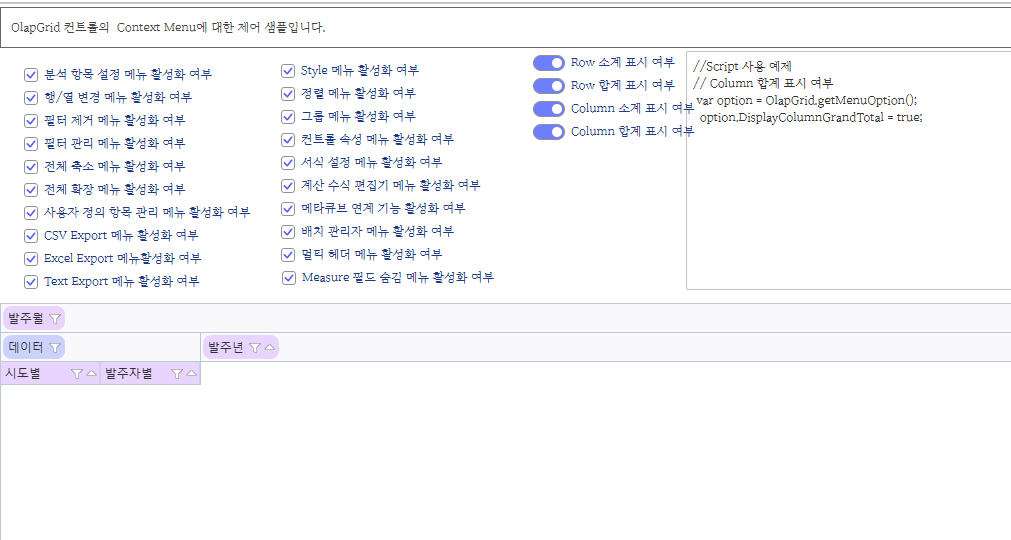
Task: Click the // Column 합계 표시 여부 comment
Action: click(763, 83)
